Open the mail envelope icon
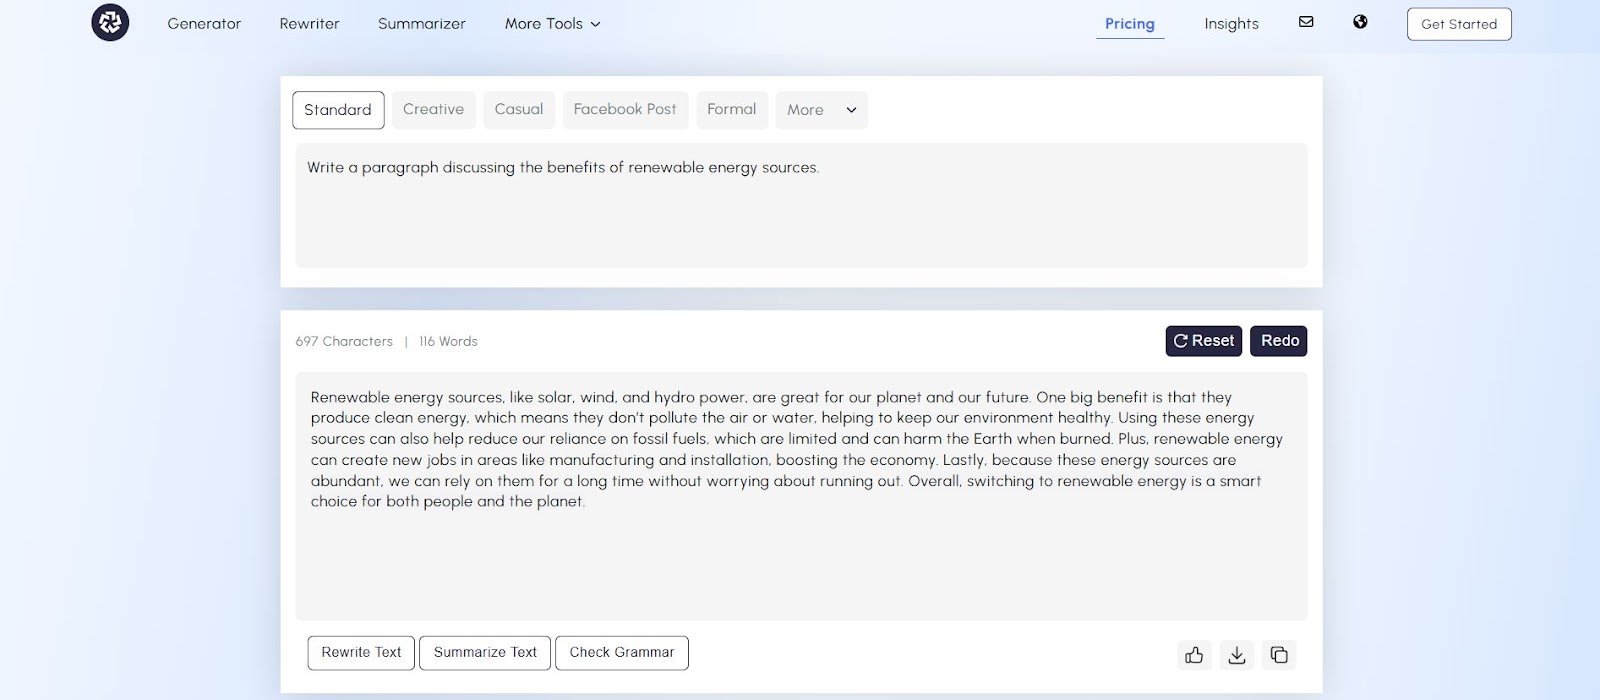The height and width of the screenshot is (700, 1600). pyautogui.click(x=1306, y=22)
